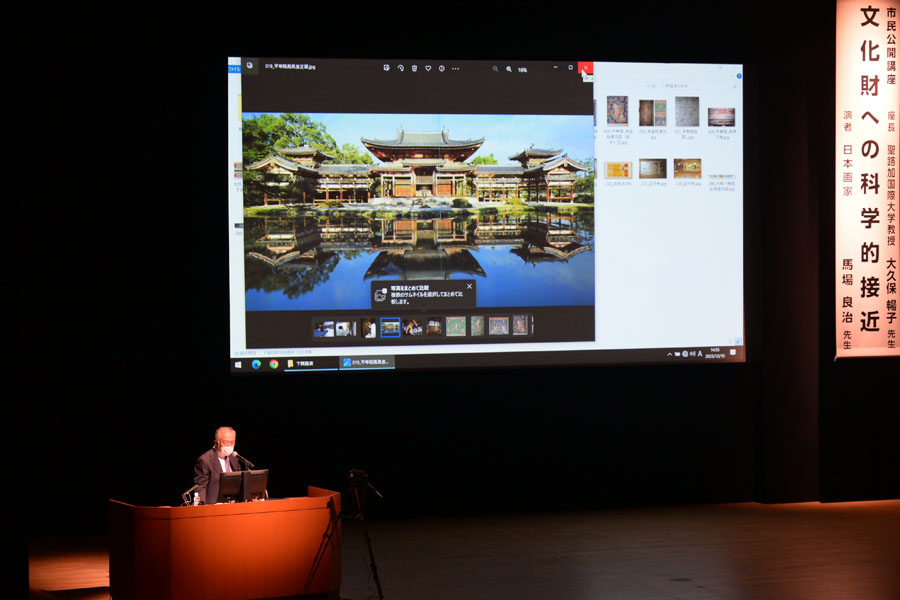Image resolution: width=900 pixels, height=600 pixels.
Task: Select the last thumbnail in the filmstrip
Action: pos(520,325)
